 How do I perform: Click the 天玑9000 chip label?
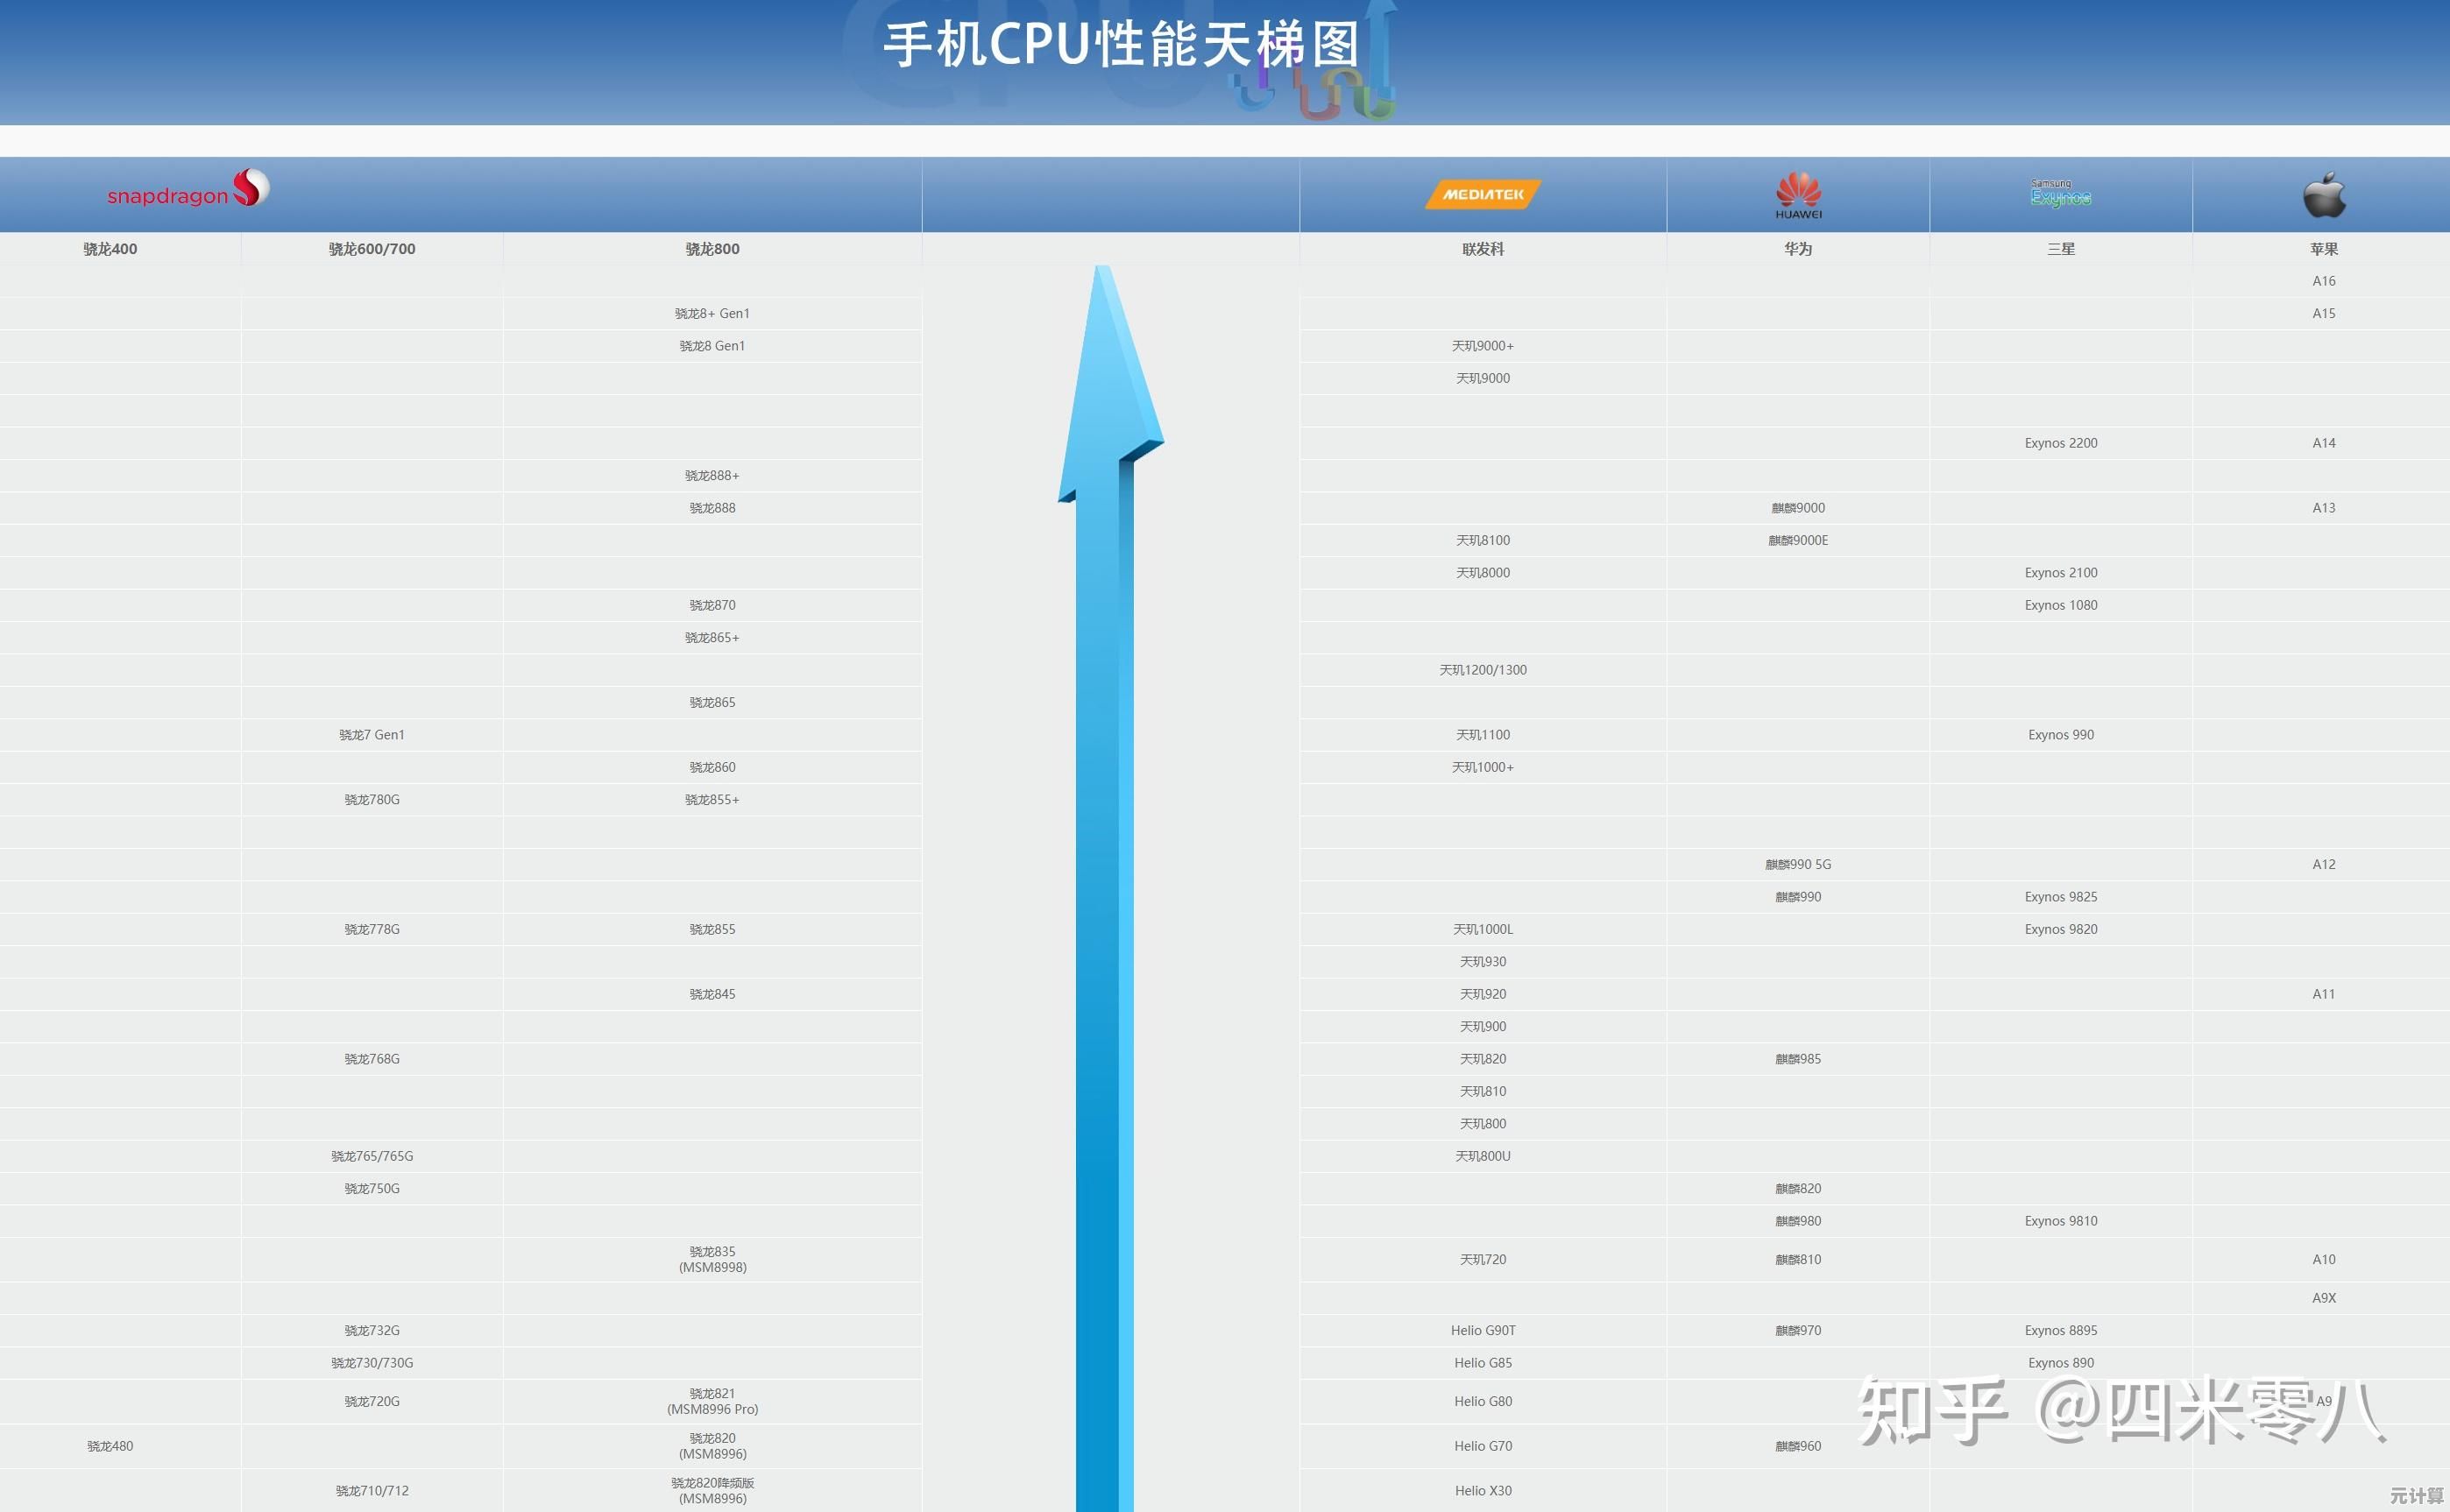click(x=1482, y=377)
